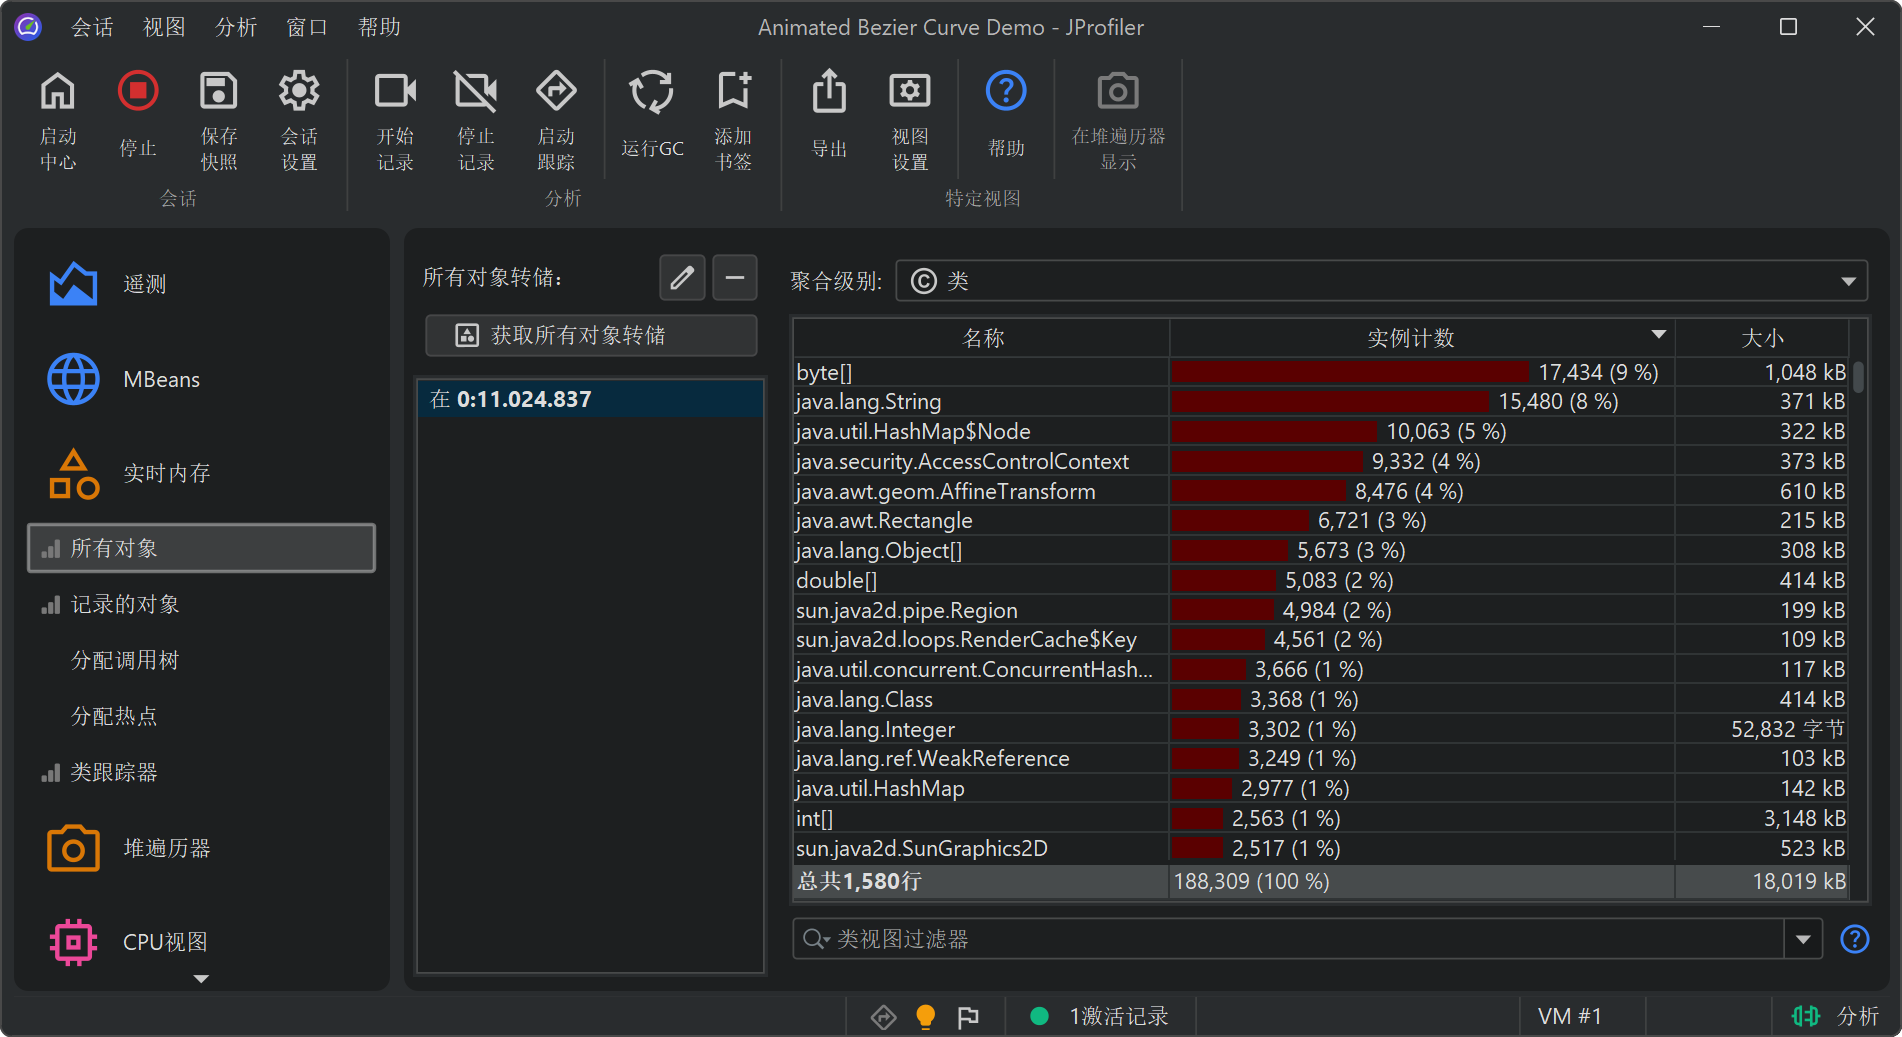Toggle Stop Recording (停止记录) camera button
1902x1037 pixels.
(x=476, y=92)
